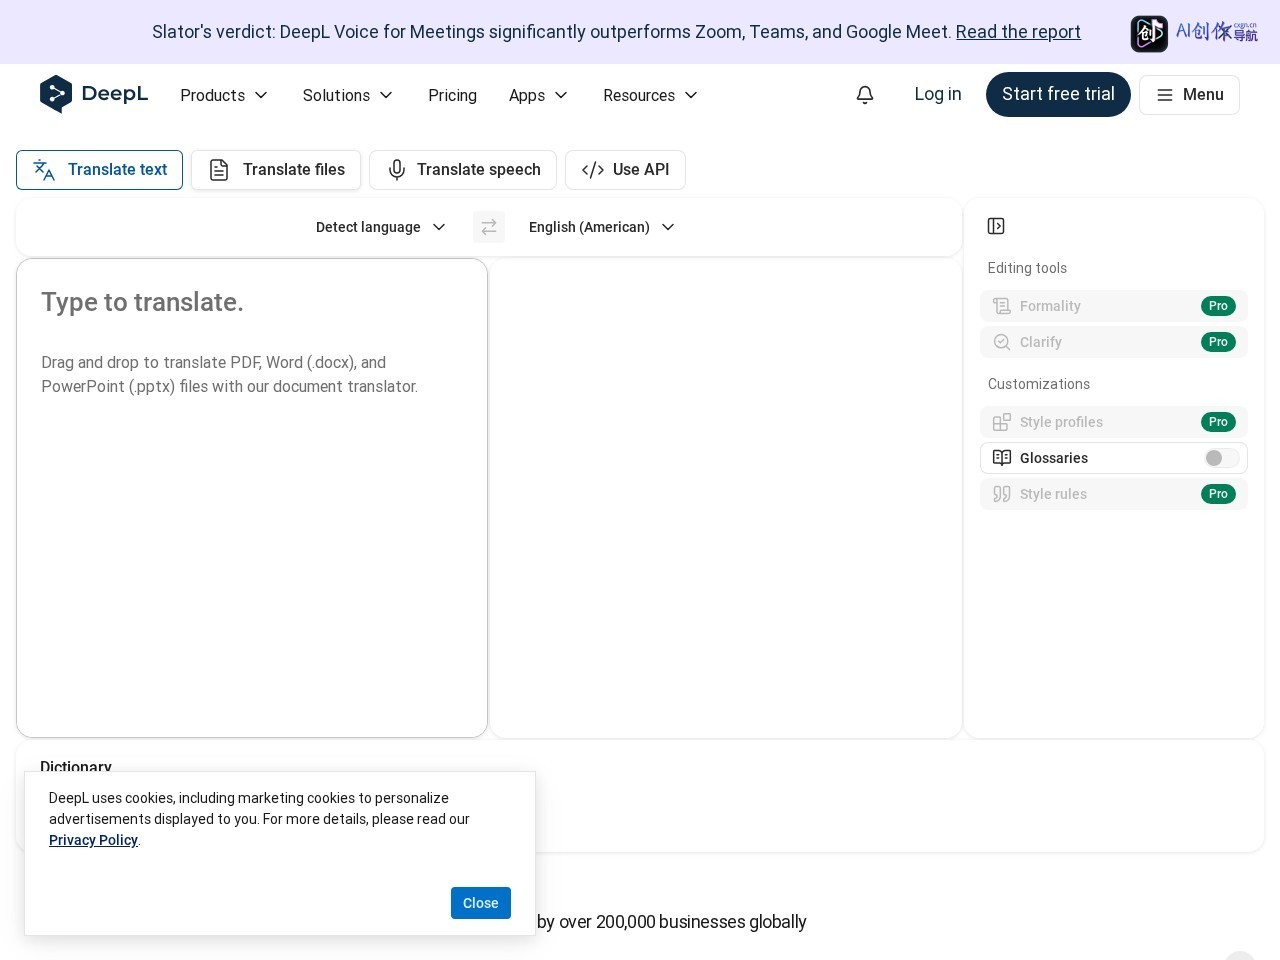The width and height of the screenshot is (1280, 960).
Task: Open the Menu hamburger button
Action: point(1189,95)
